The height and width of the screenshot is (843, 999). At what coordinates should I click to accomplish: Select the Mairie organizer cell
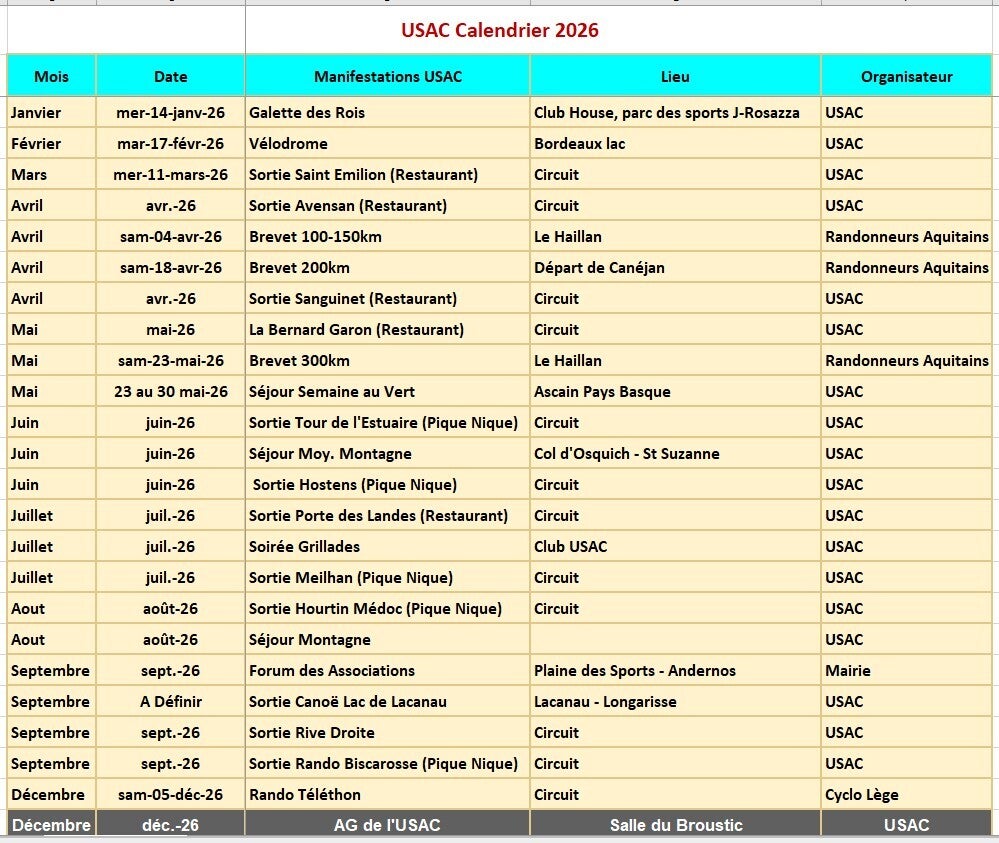tap(907, 670)
